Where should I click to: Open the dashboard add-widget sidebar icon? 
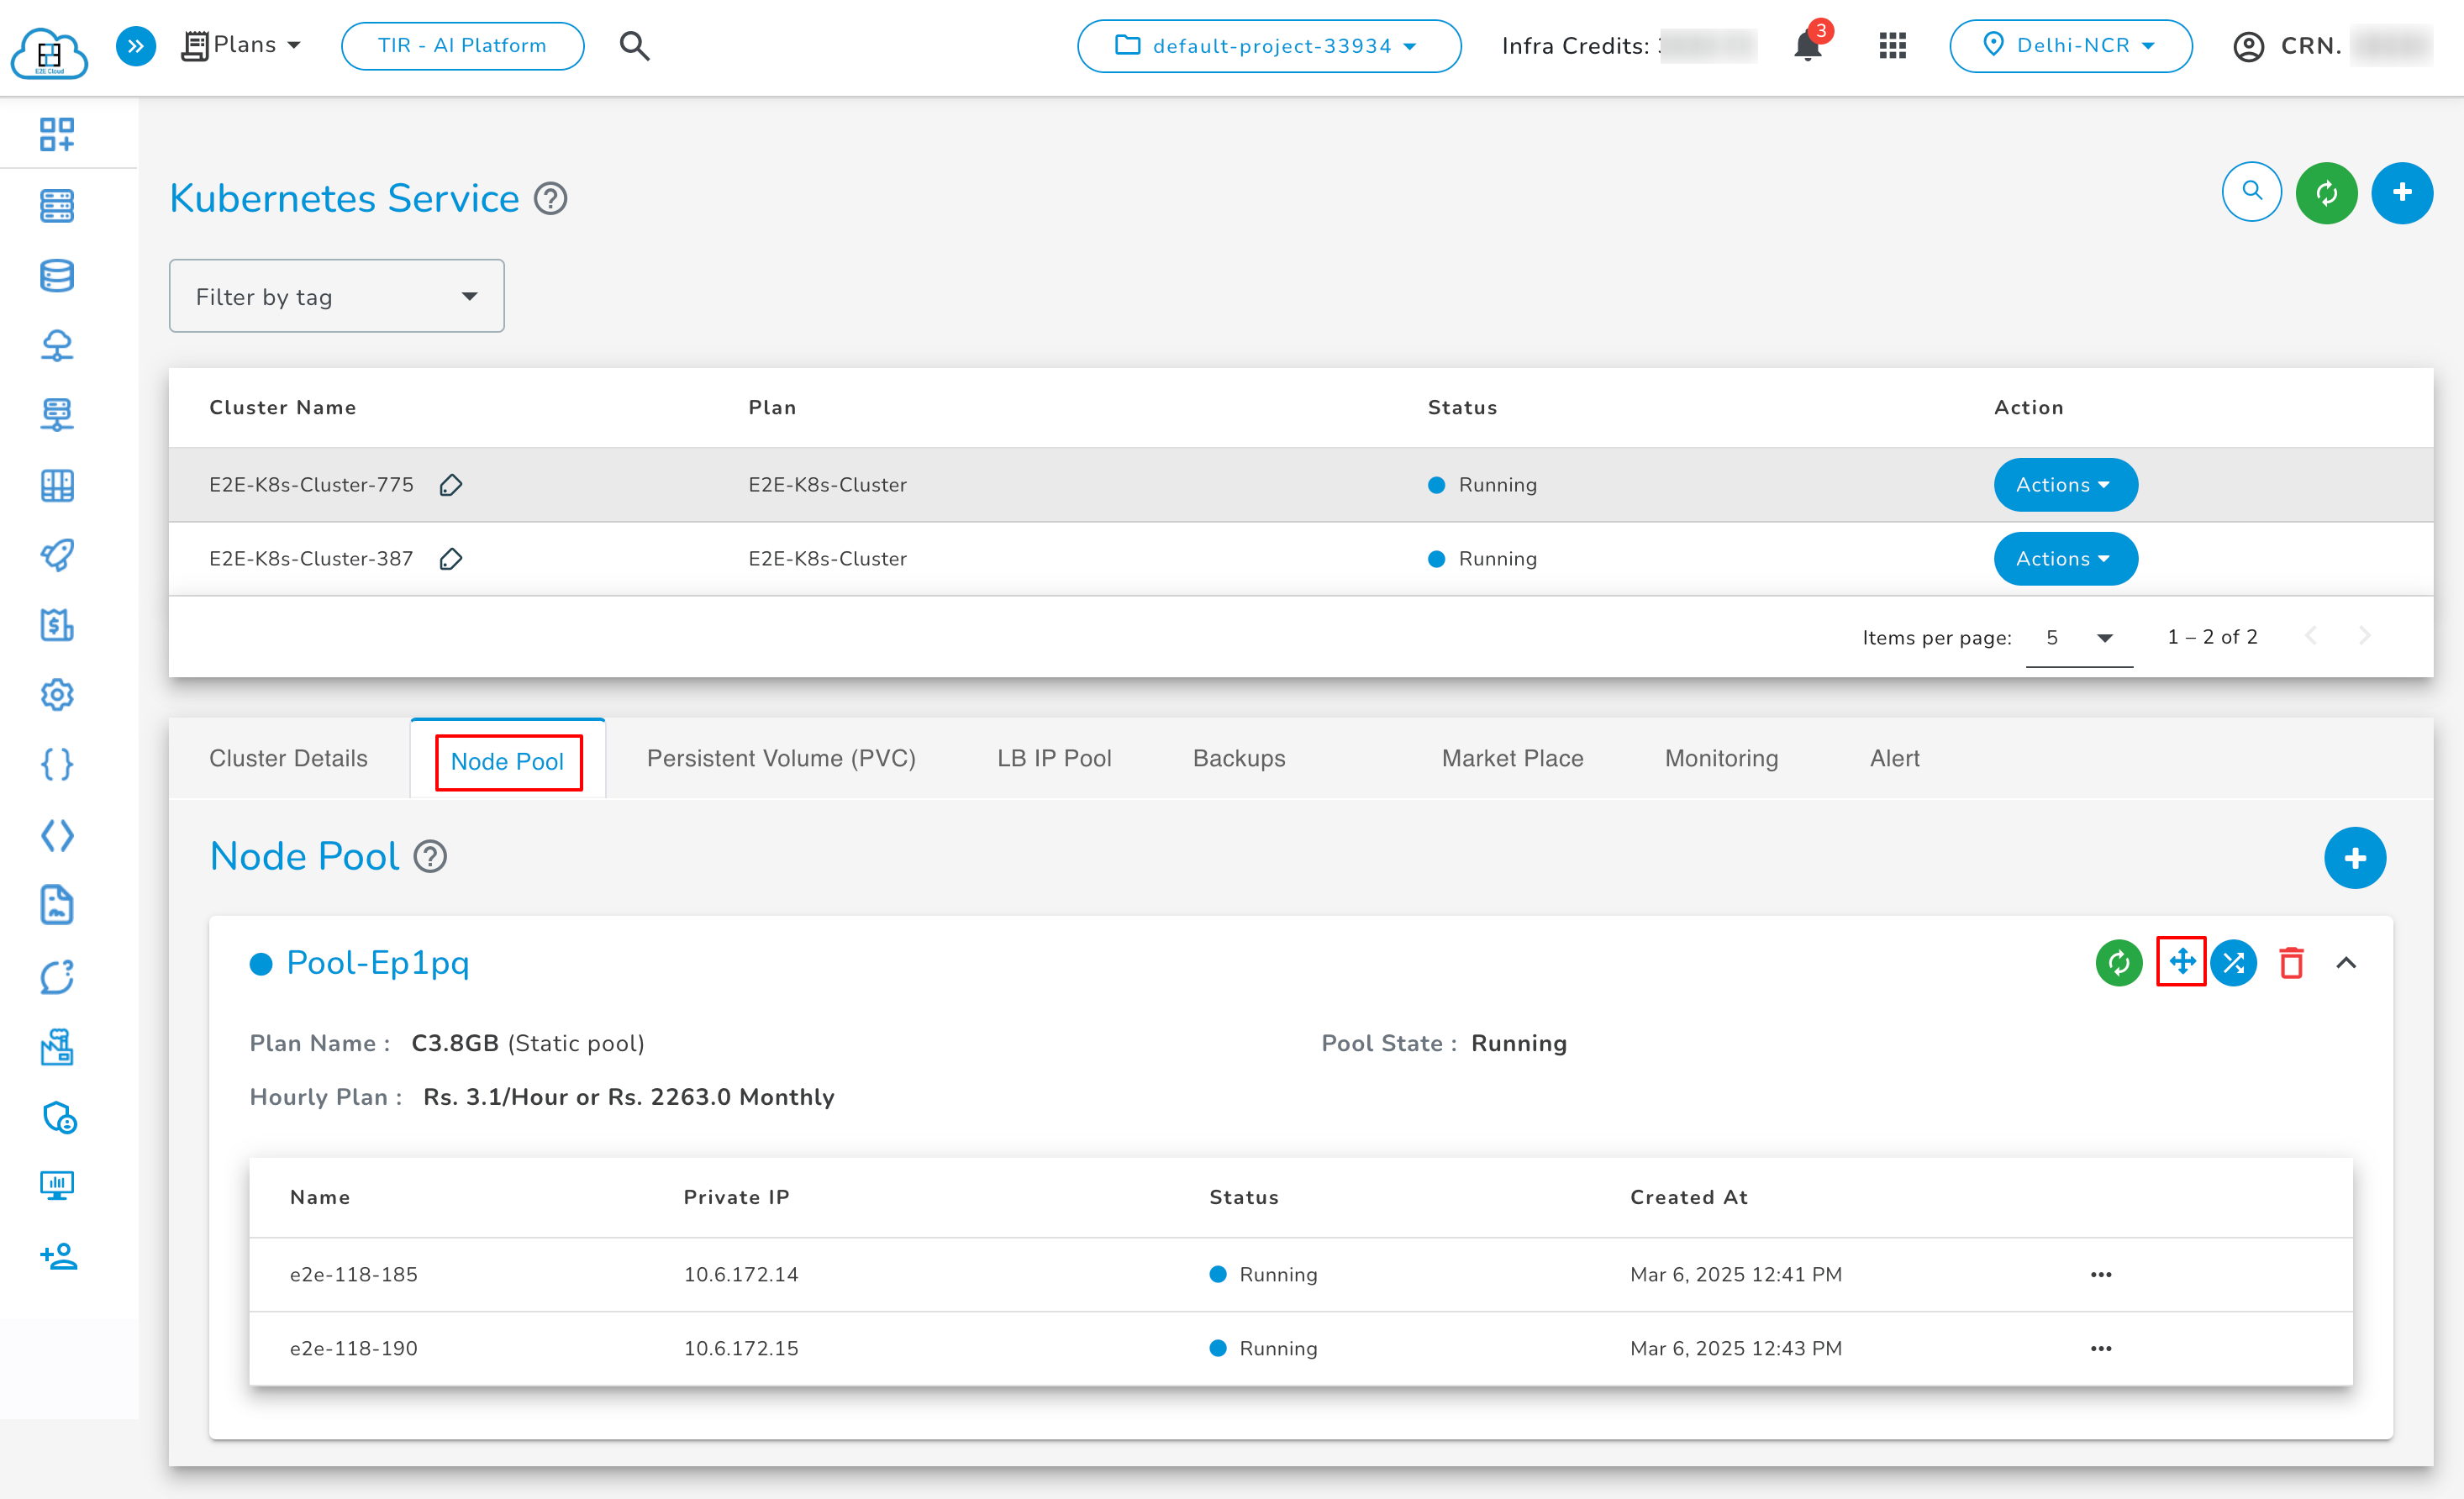click(57, 134)
